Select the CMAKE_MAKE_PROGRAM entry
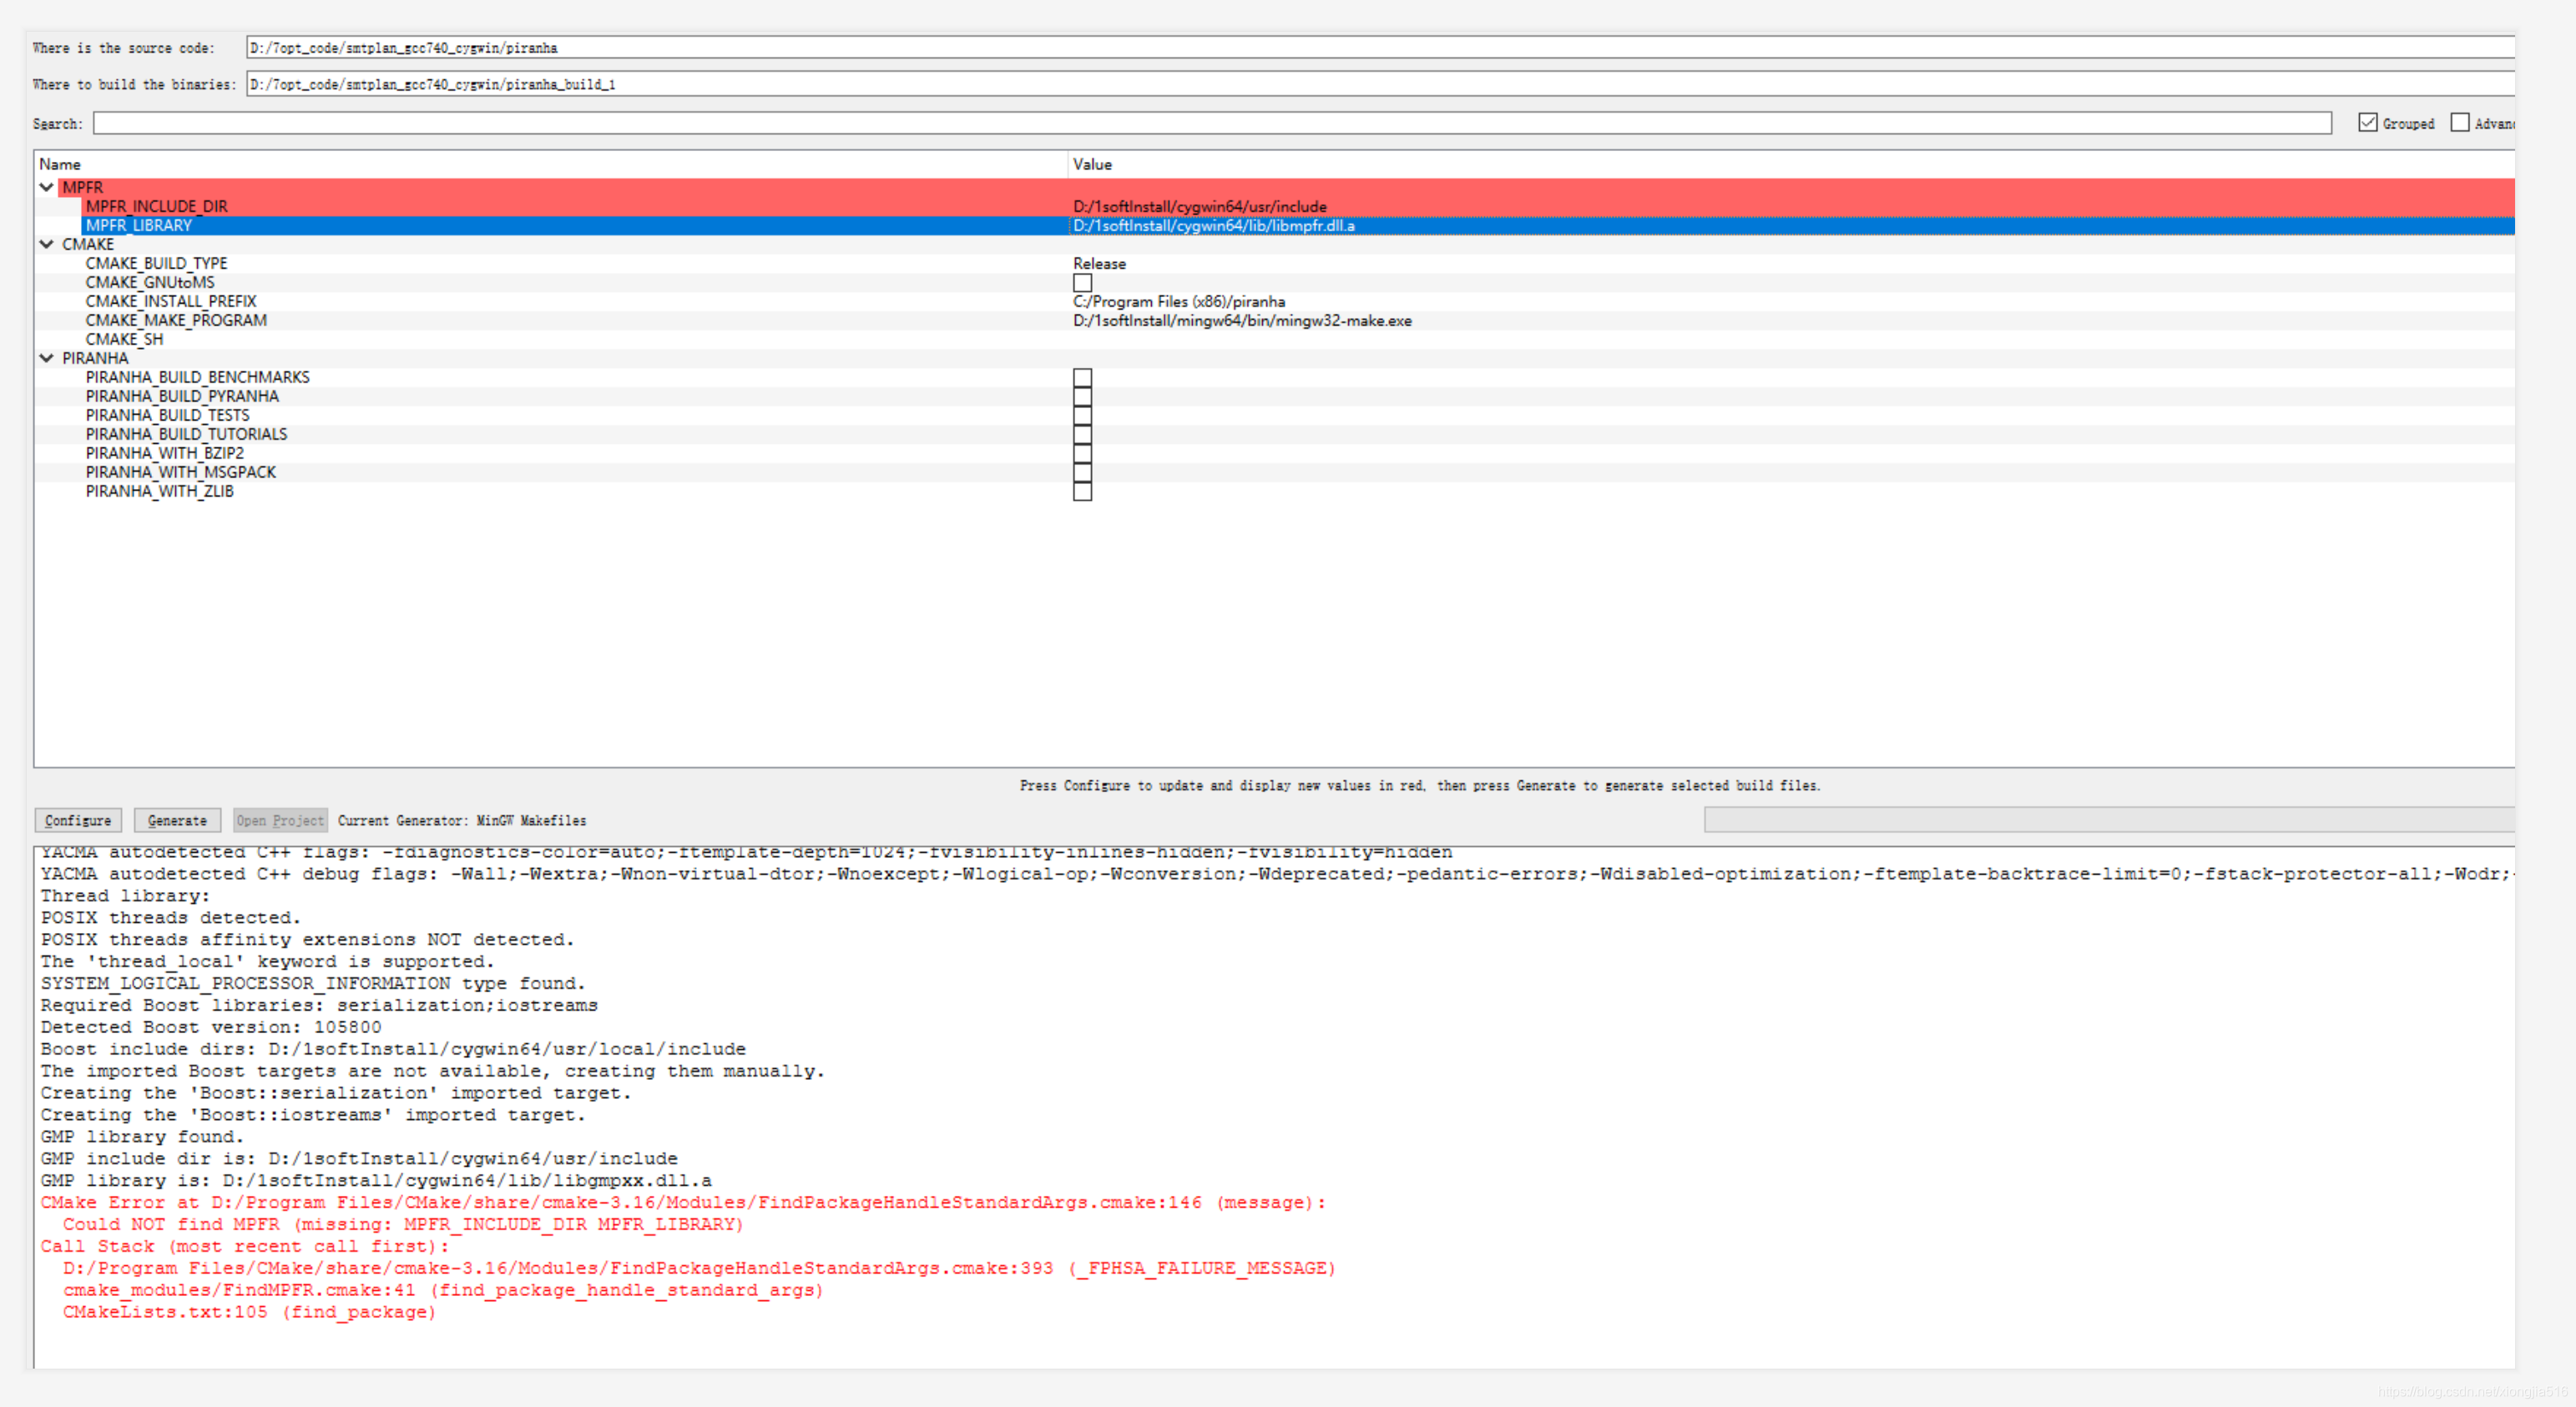The image size is (2576, 1407). coord(176,321)
